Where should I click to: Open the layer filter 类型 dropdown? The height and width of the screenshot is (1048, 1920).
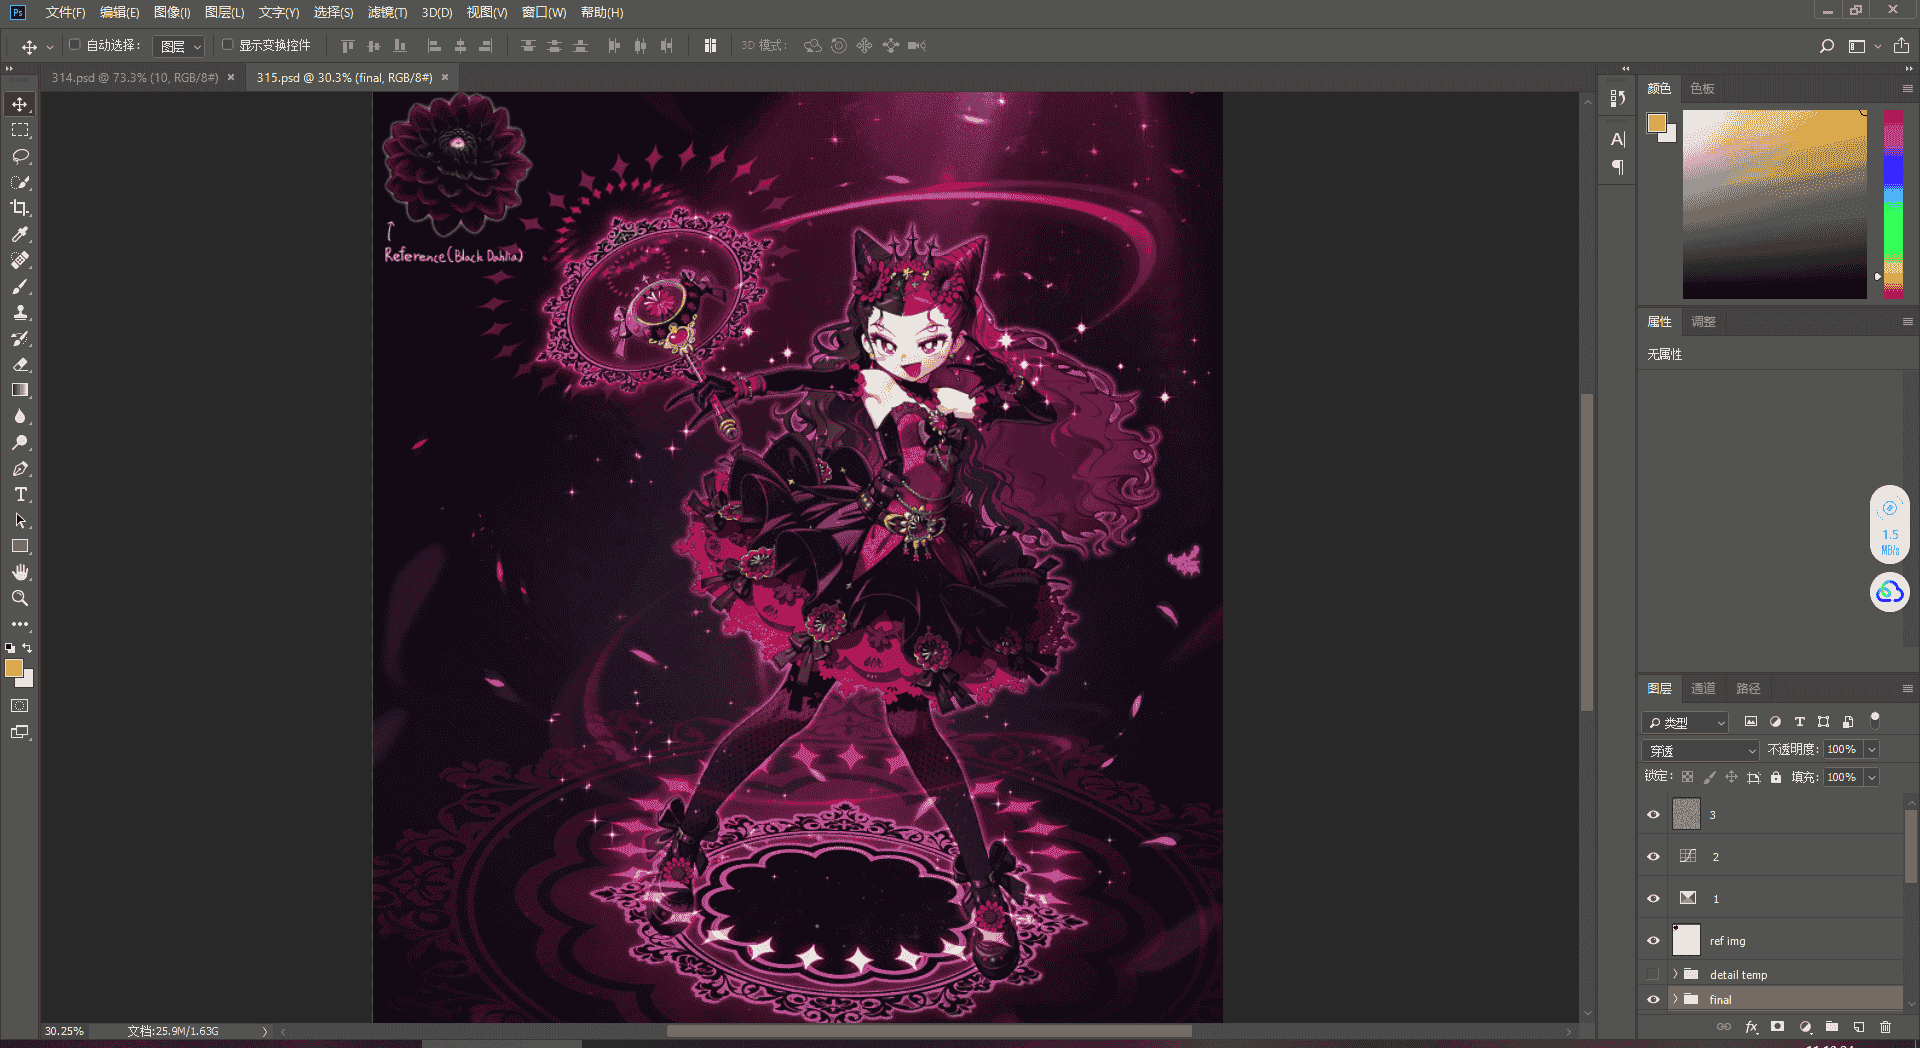(1685, 722)
